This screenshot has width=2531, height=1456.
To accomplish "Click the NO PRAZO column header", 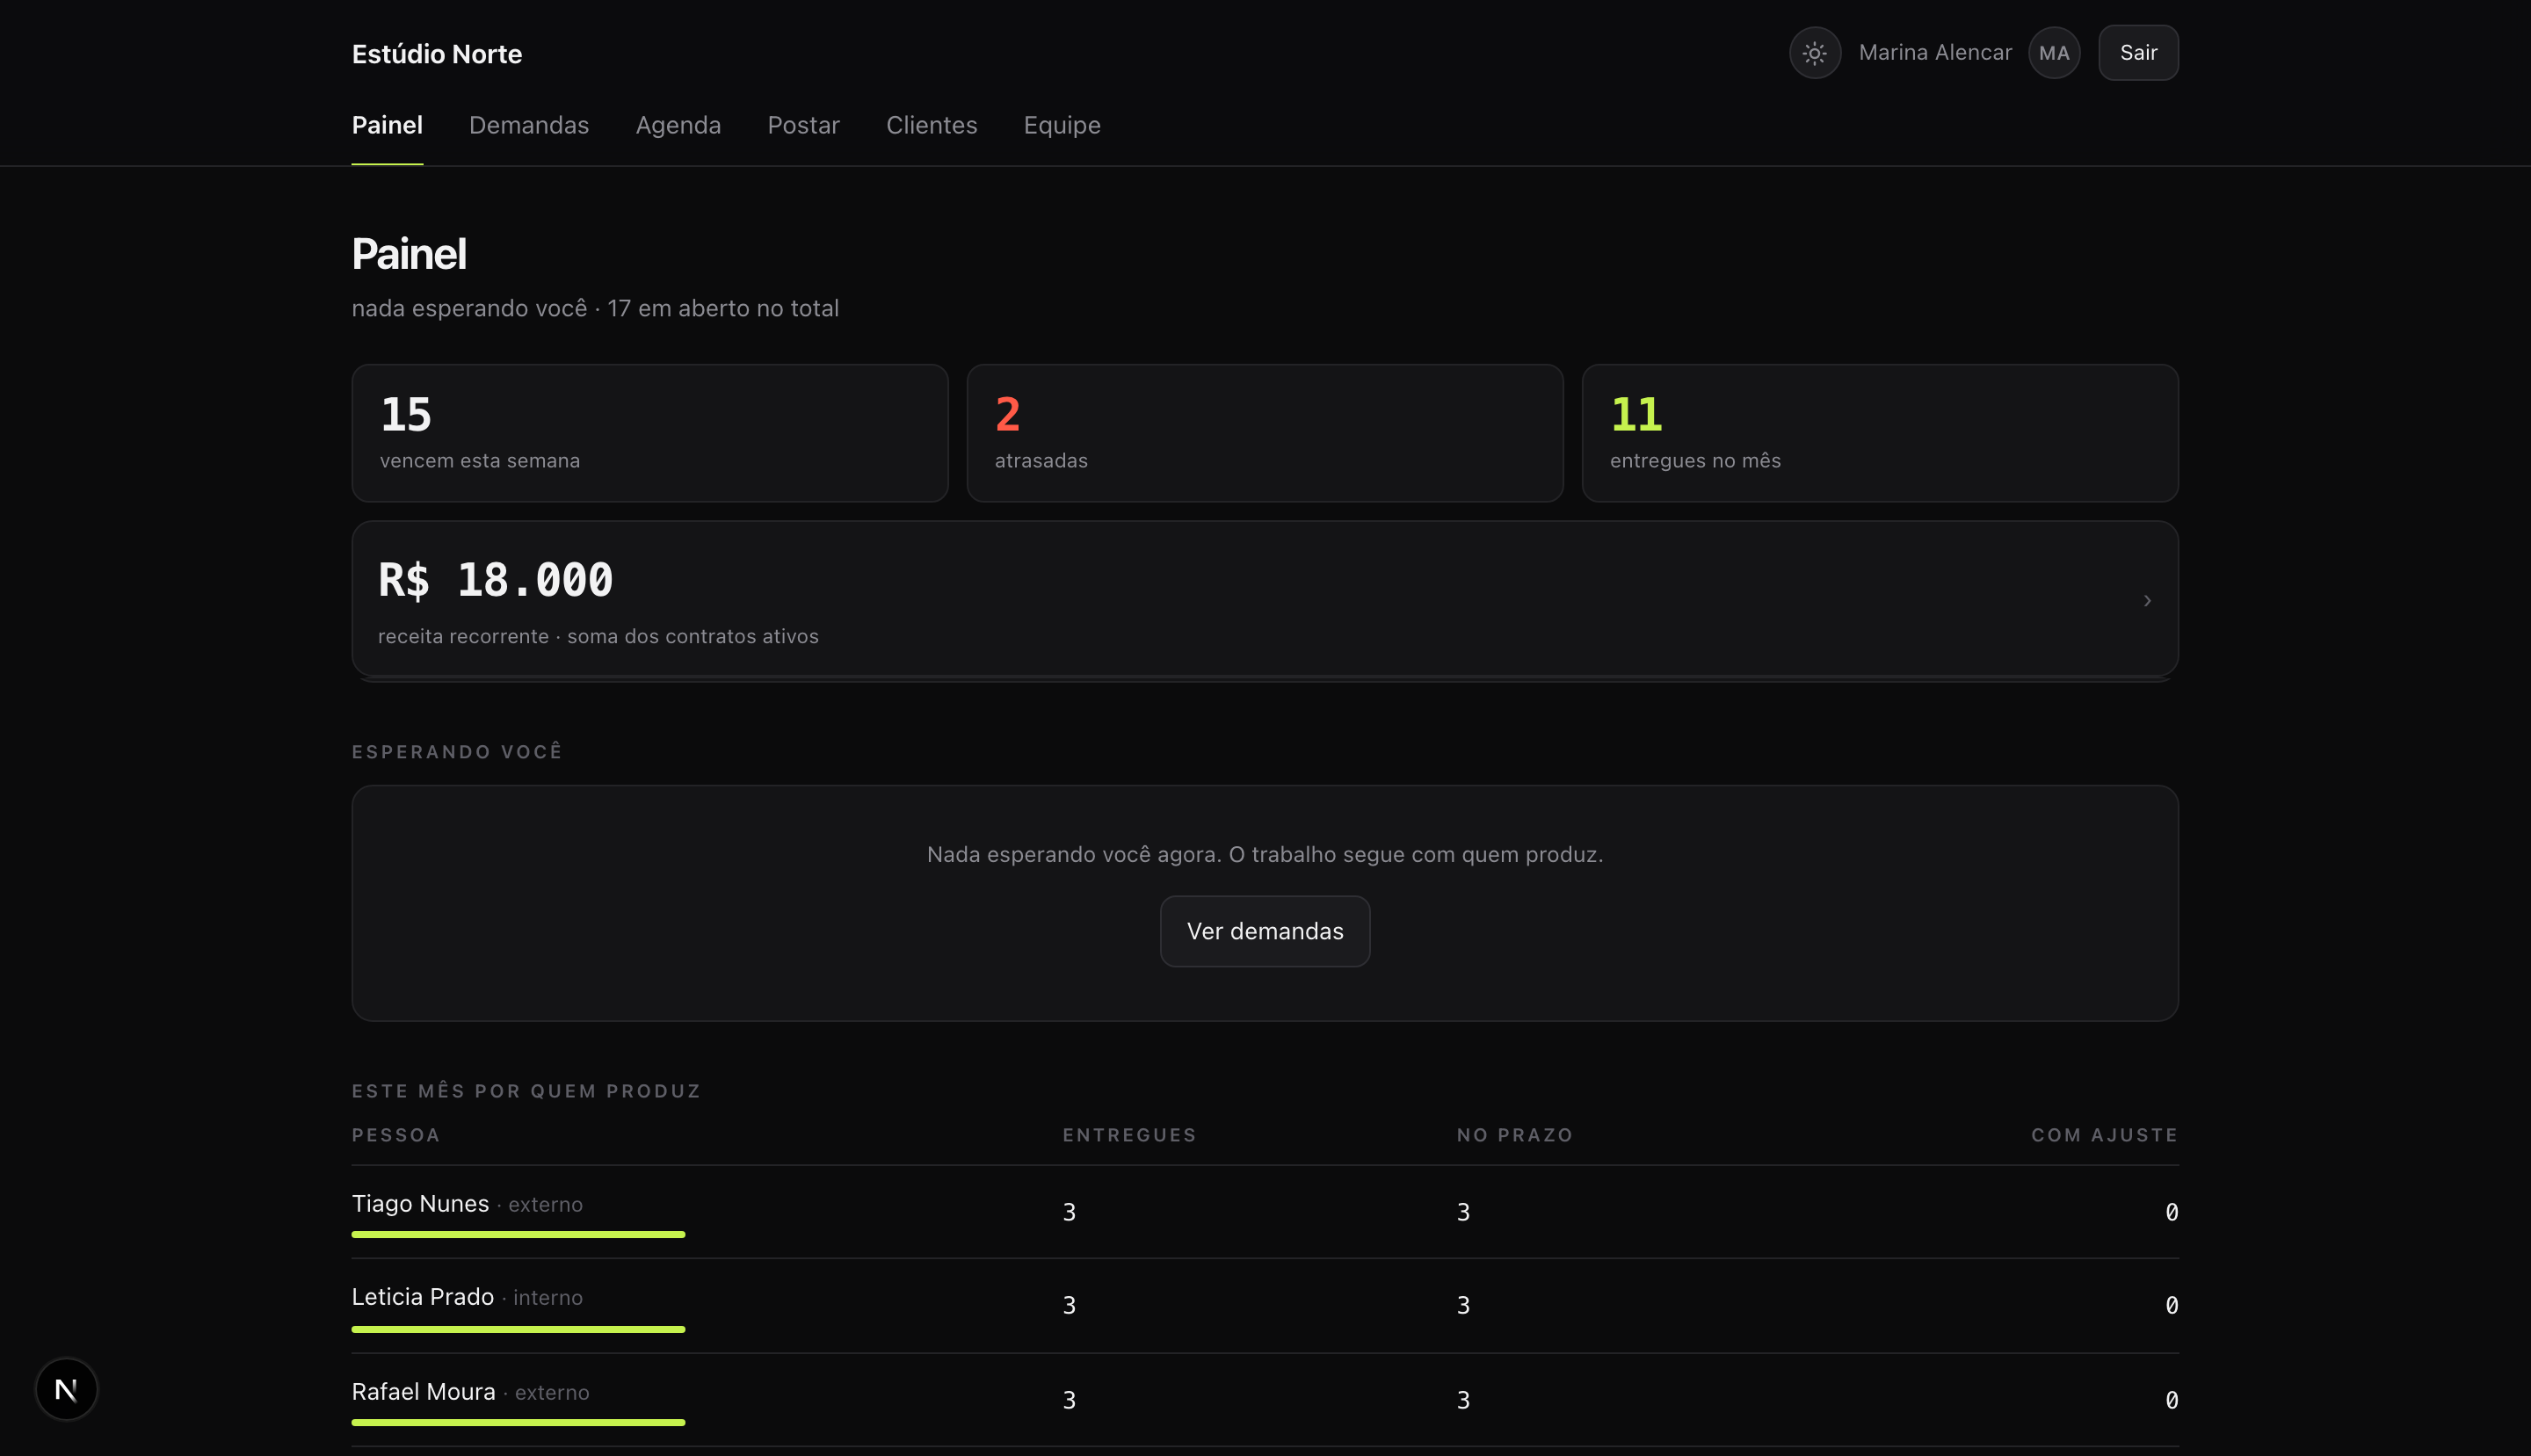I will pyautogui.click(x=1514, y=1135).
